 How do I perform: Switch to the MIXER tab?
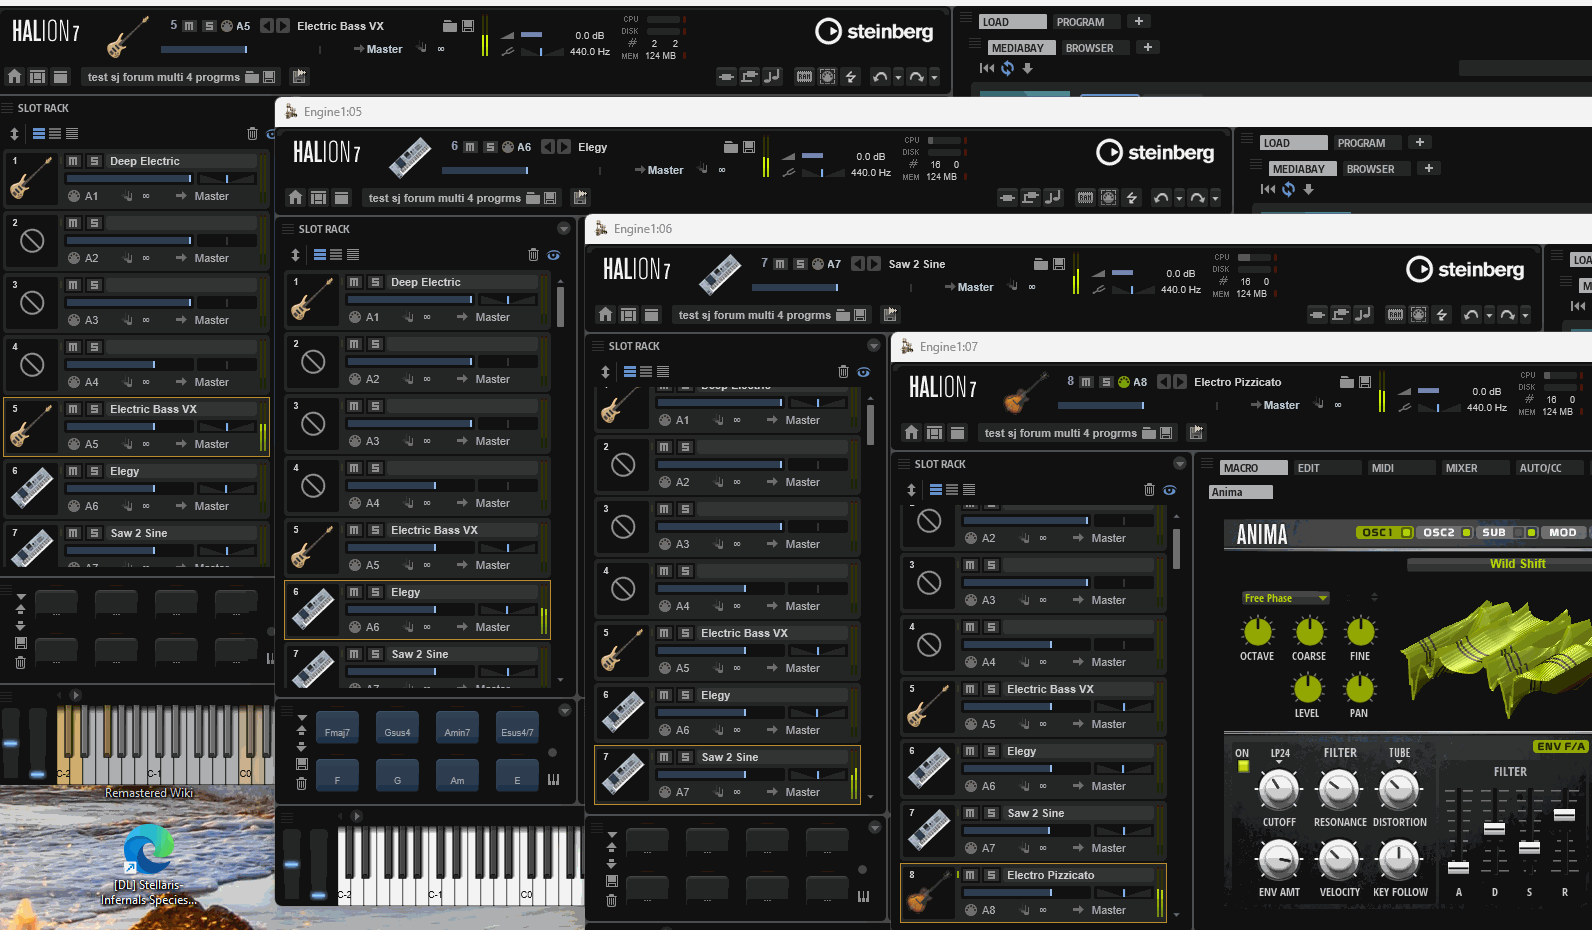coord(1461,468)
